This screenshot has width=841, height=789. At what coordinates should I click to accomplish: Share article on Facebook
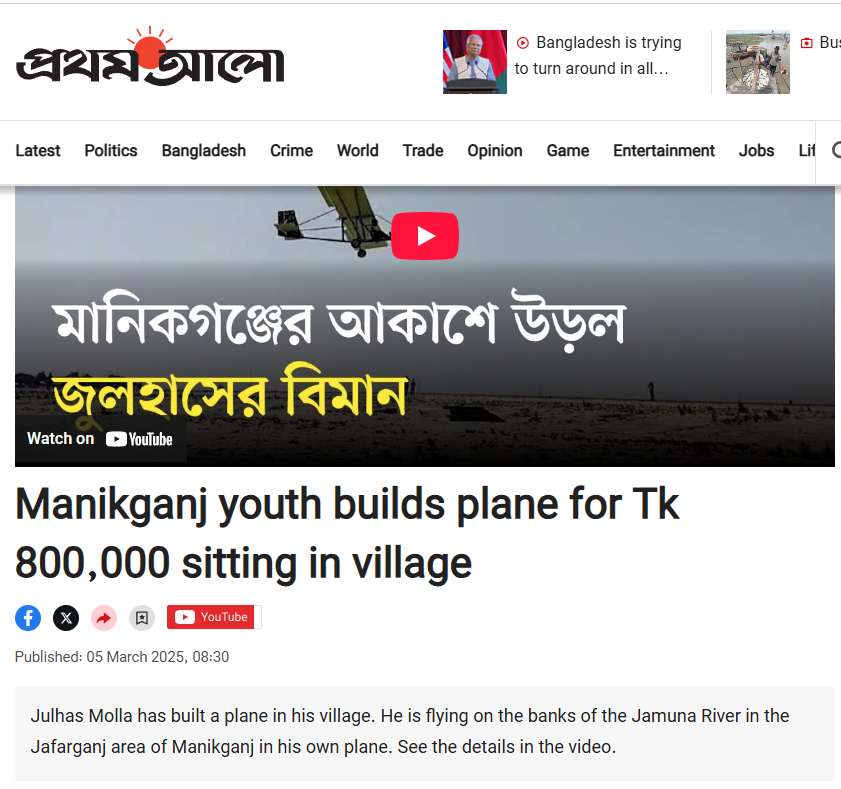(28, 618)
